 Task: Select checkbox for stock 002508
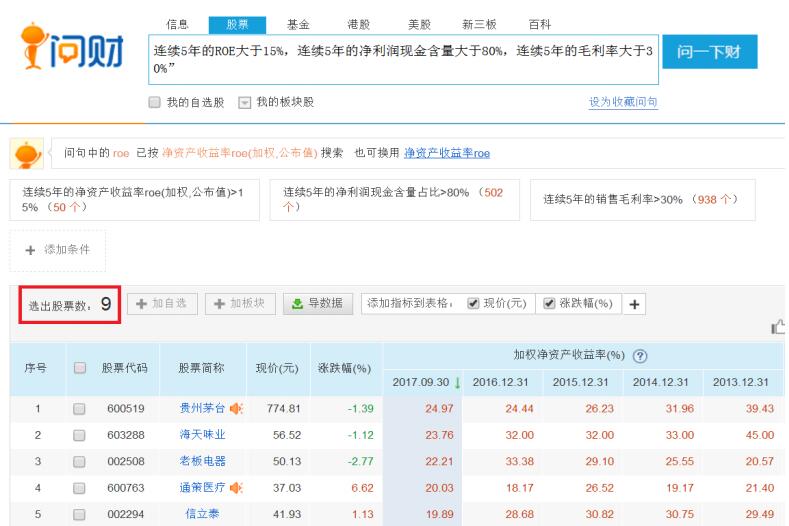point(79,462)
